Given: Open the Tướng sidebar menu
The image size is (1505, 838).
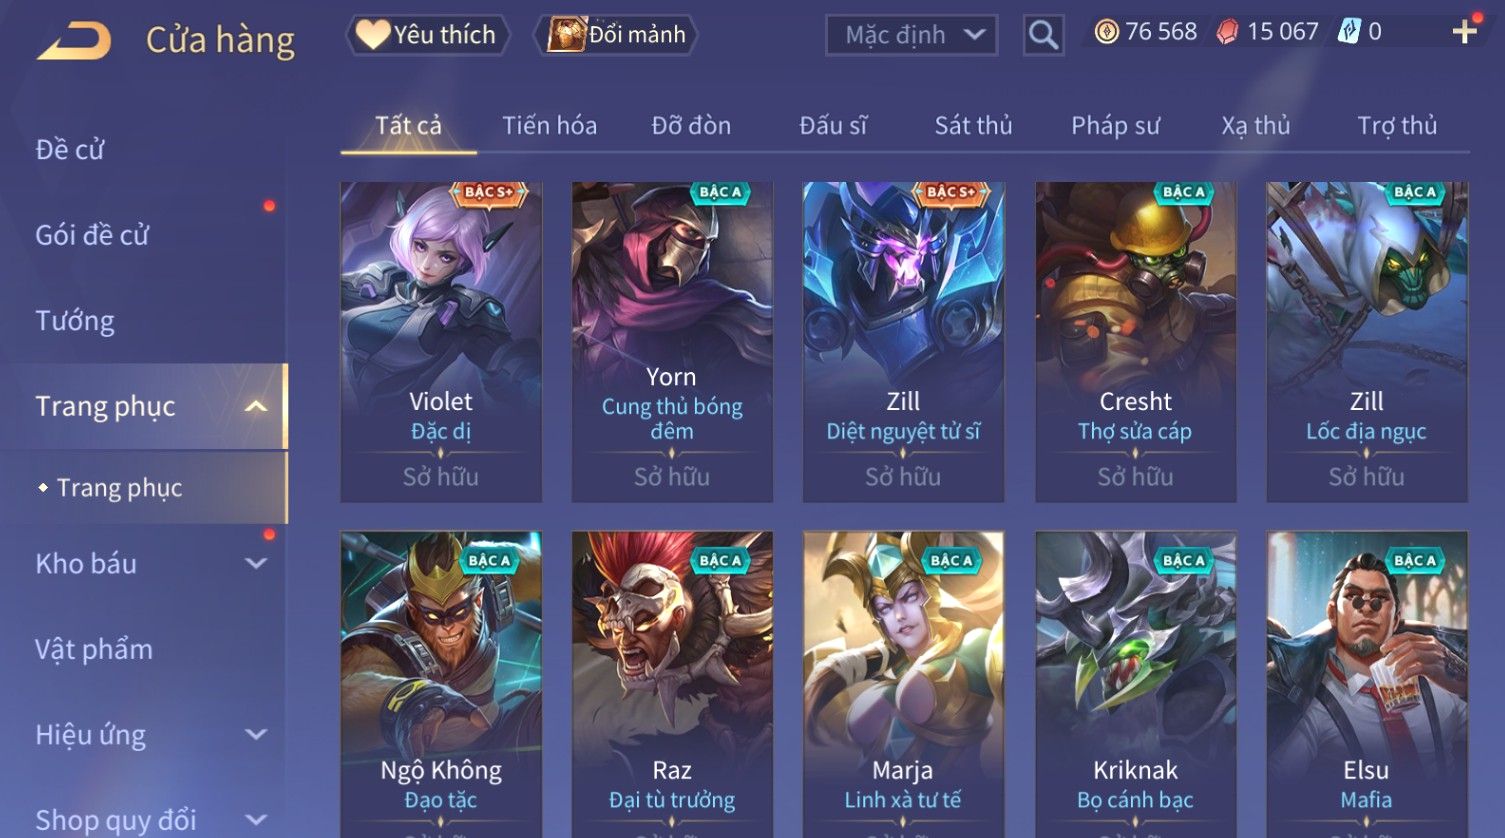Looking at the screenshot, I should click(75, 321).
